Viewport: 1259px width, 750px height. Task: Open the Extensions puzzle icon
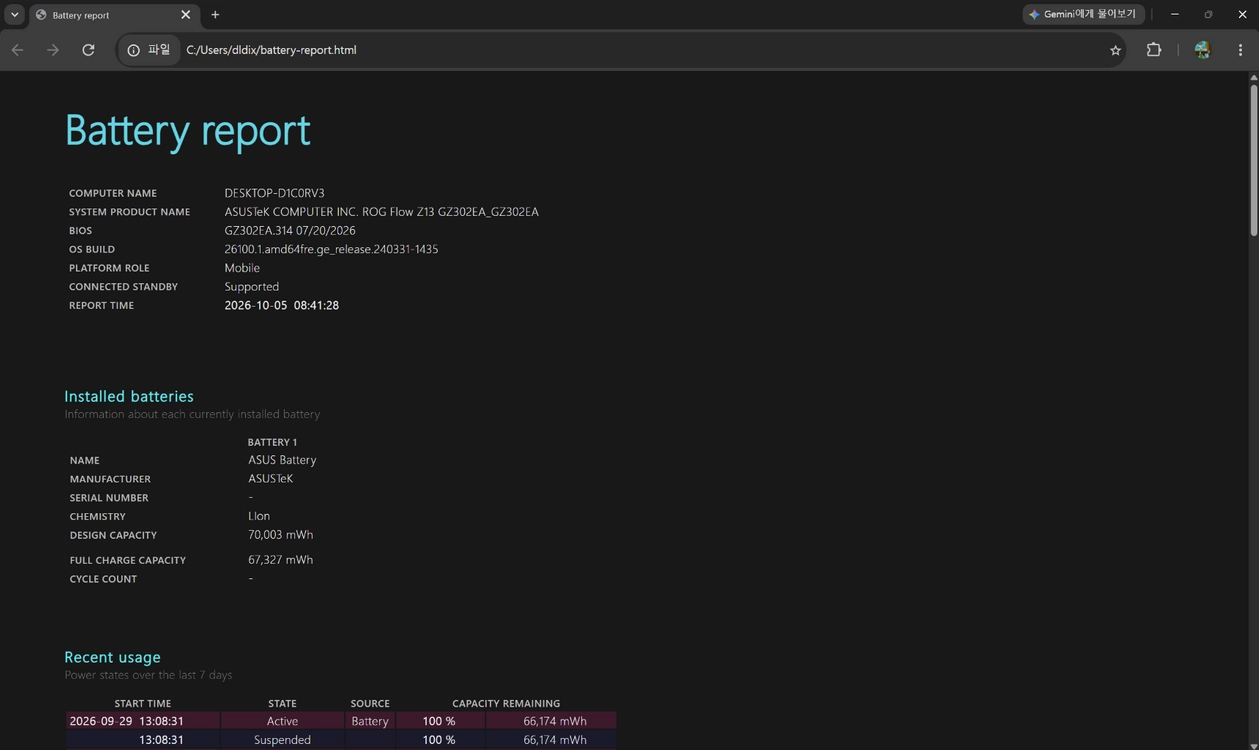coord(1154,50)
